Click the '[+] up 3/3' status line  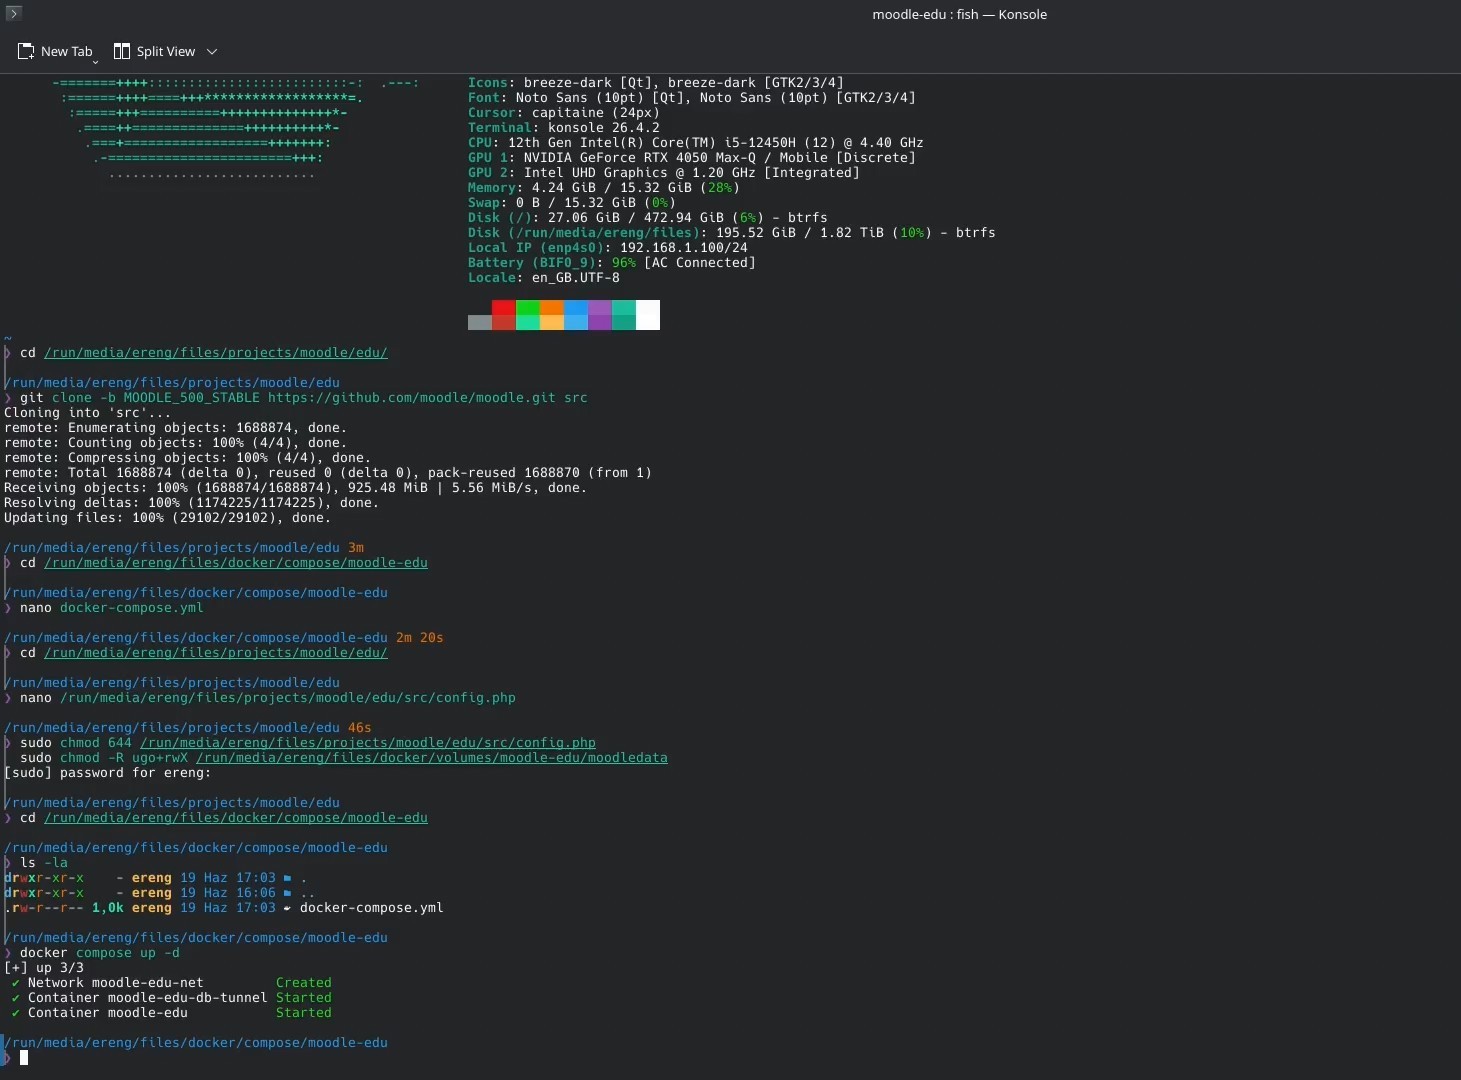[44, 968]
